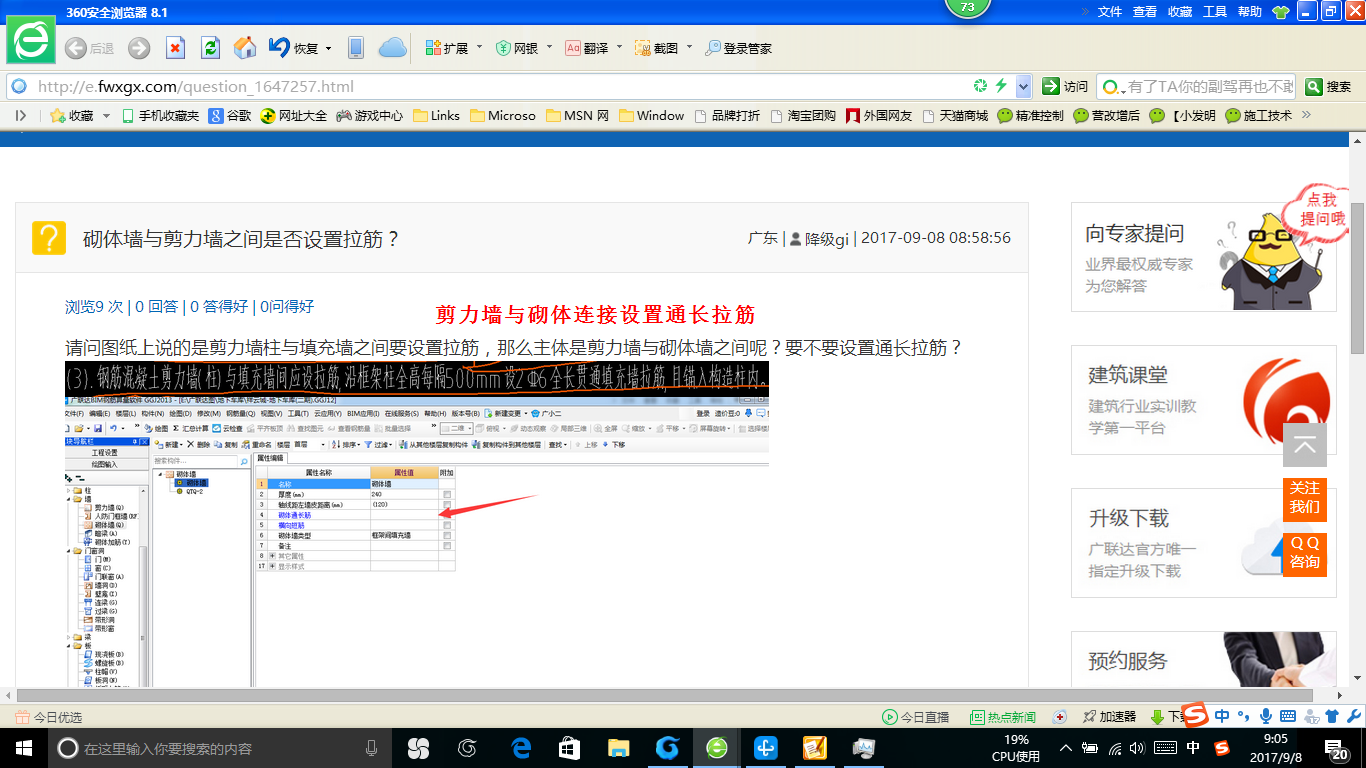Expand the 扩展 dropdown arrow

[x=479, y=47]
